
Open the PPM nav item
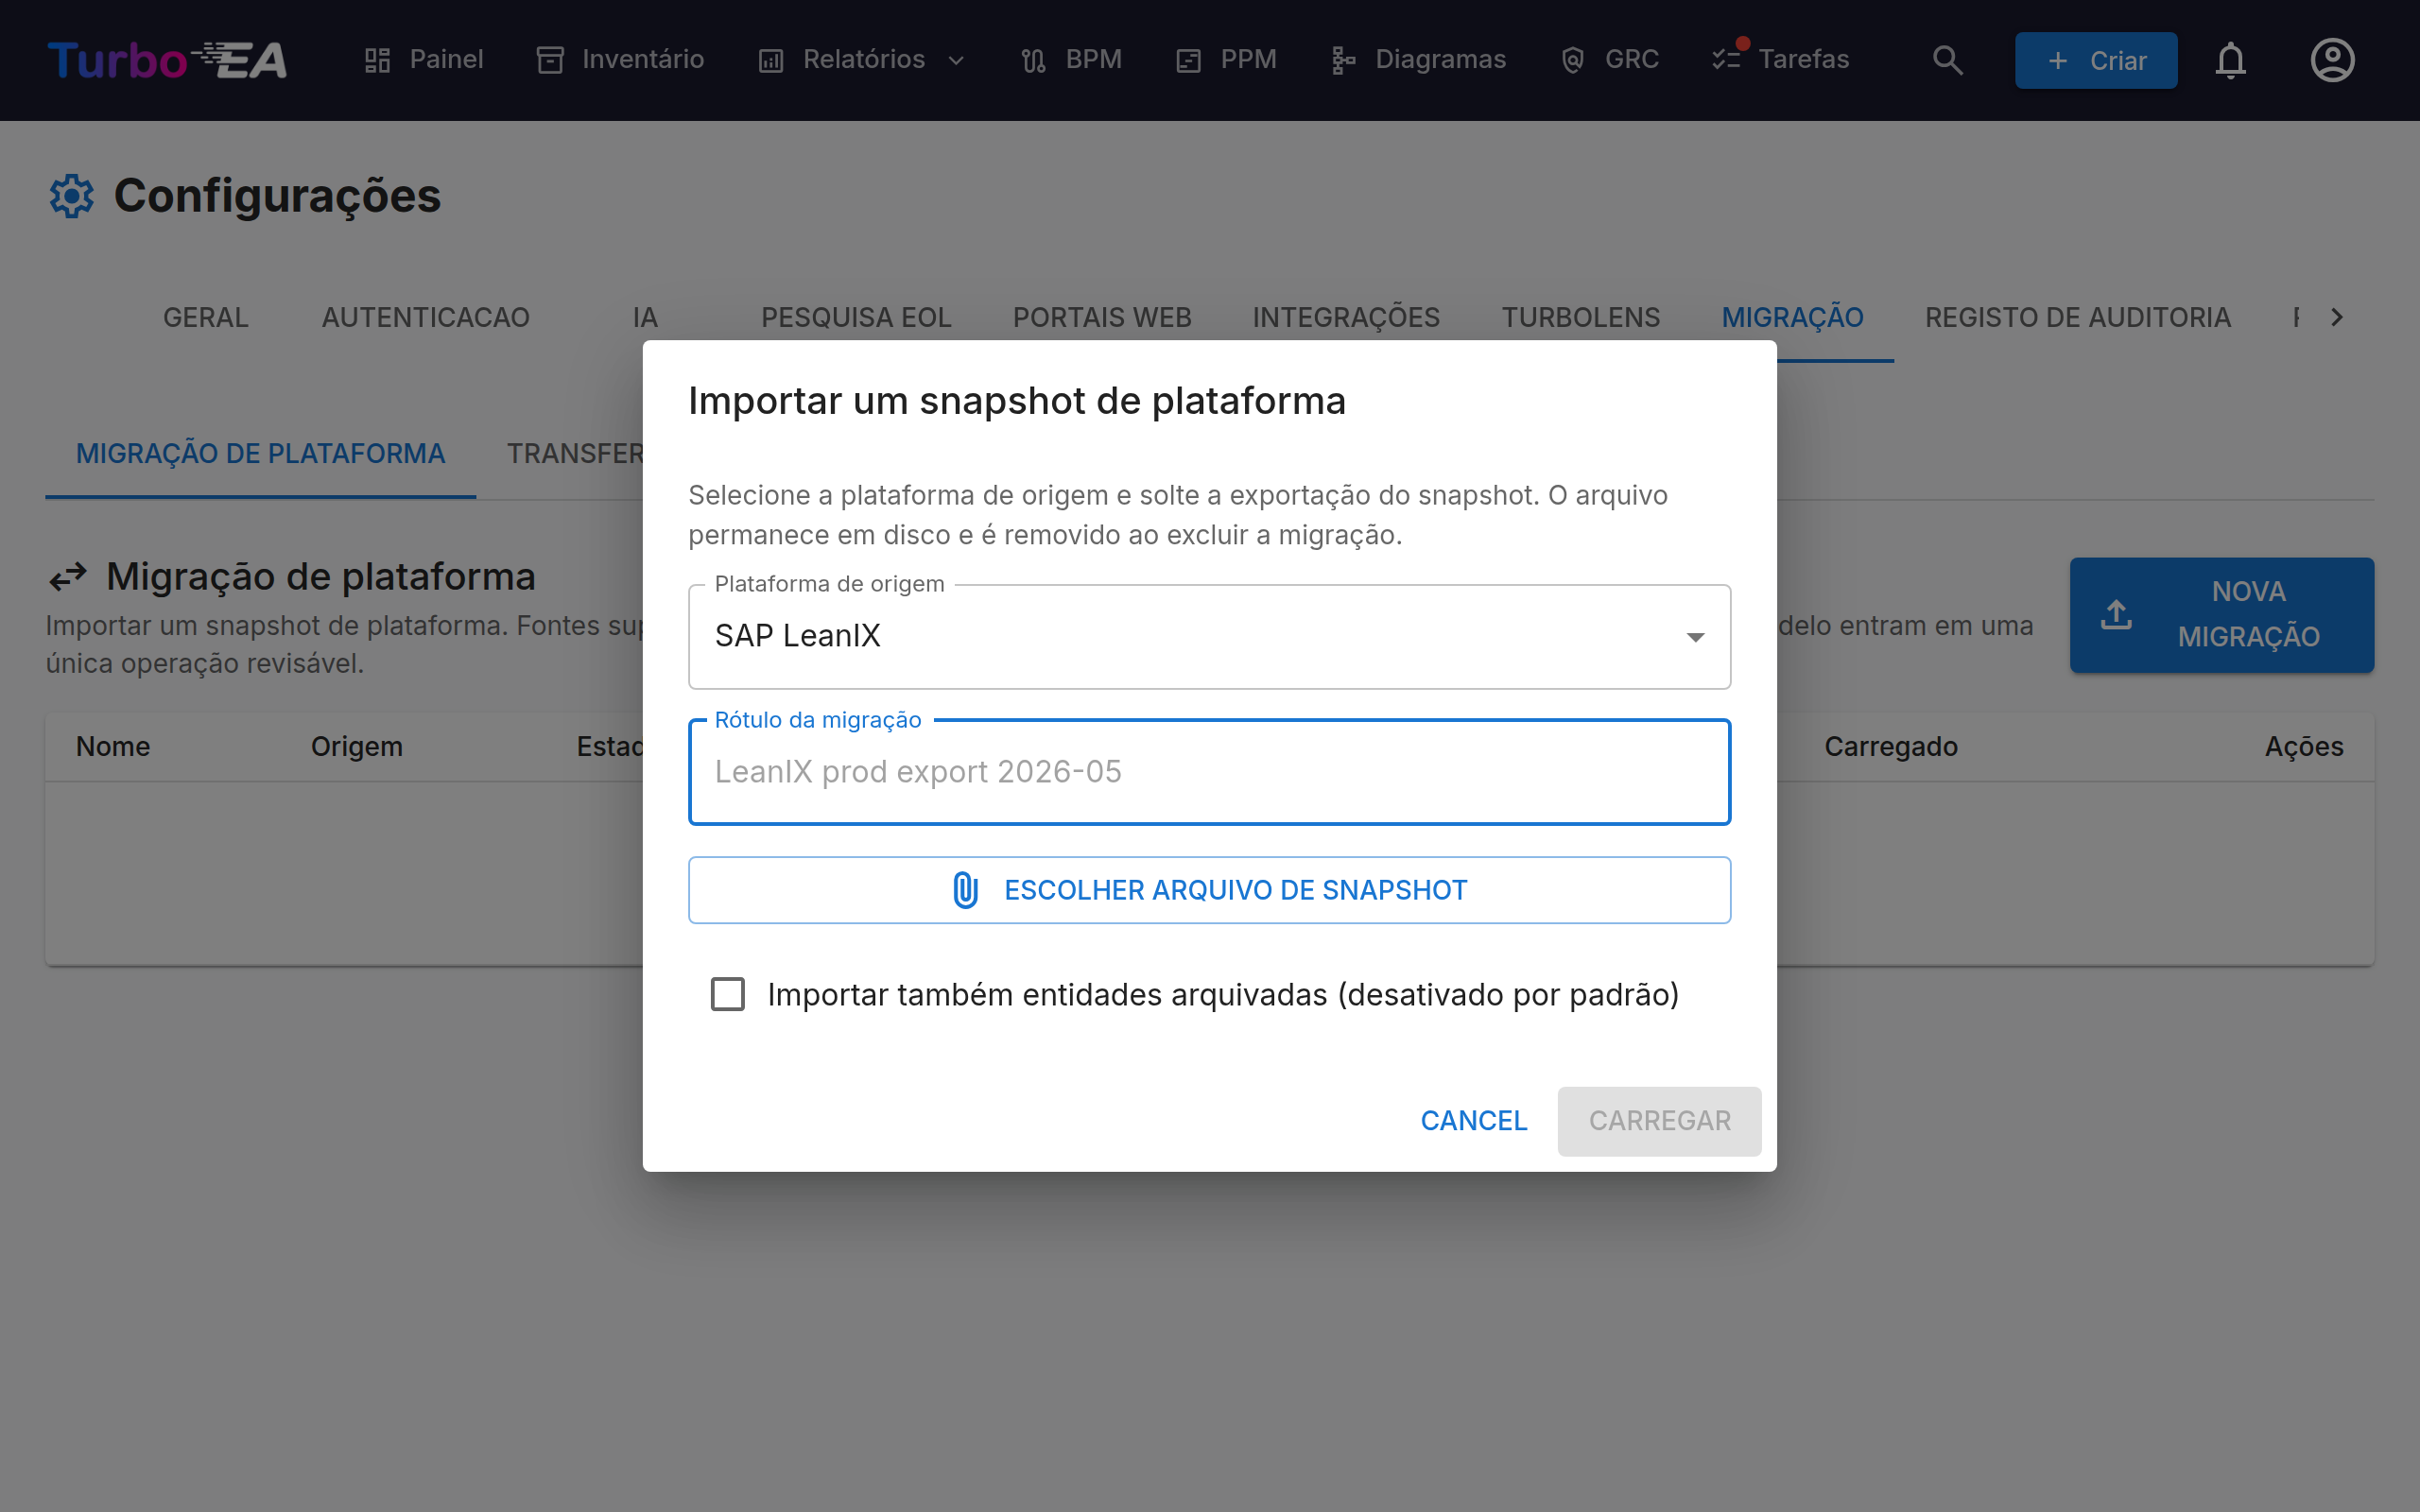coord(1226,60)
